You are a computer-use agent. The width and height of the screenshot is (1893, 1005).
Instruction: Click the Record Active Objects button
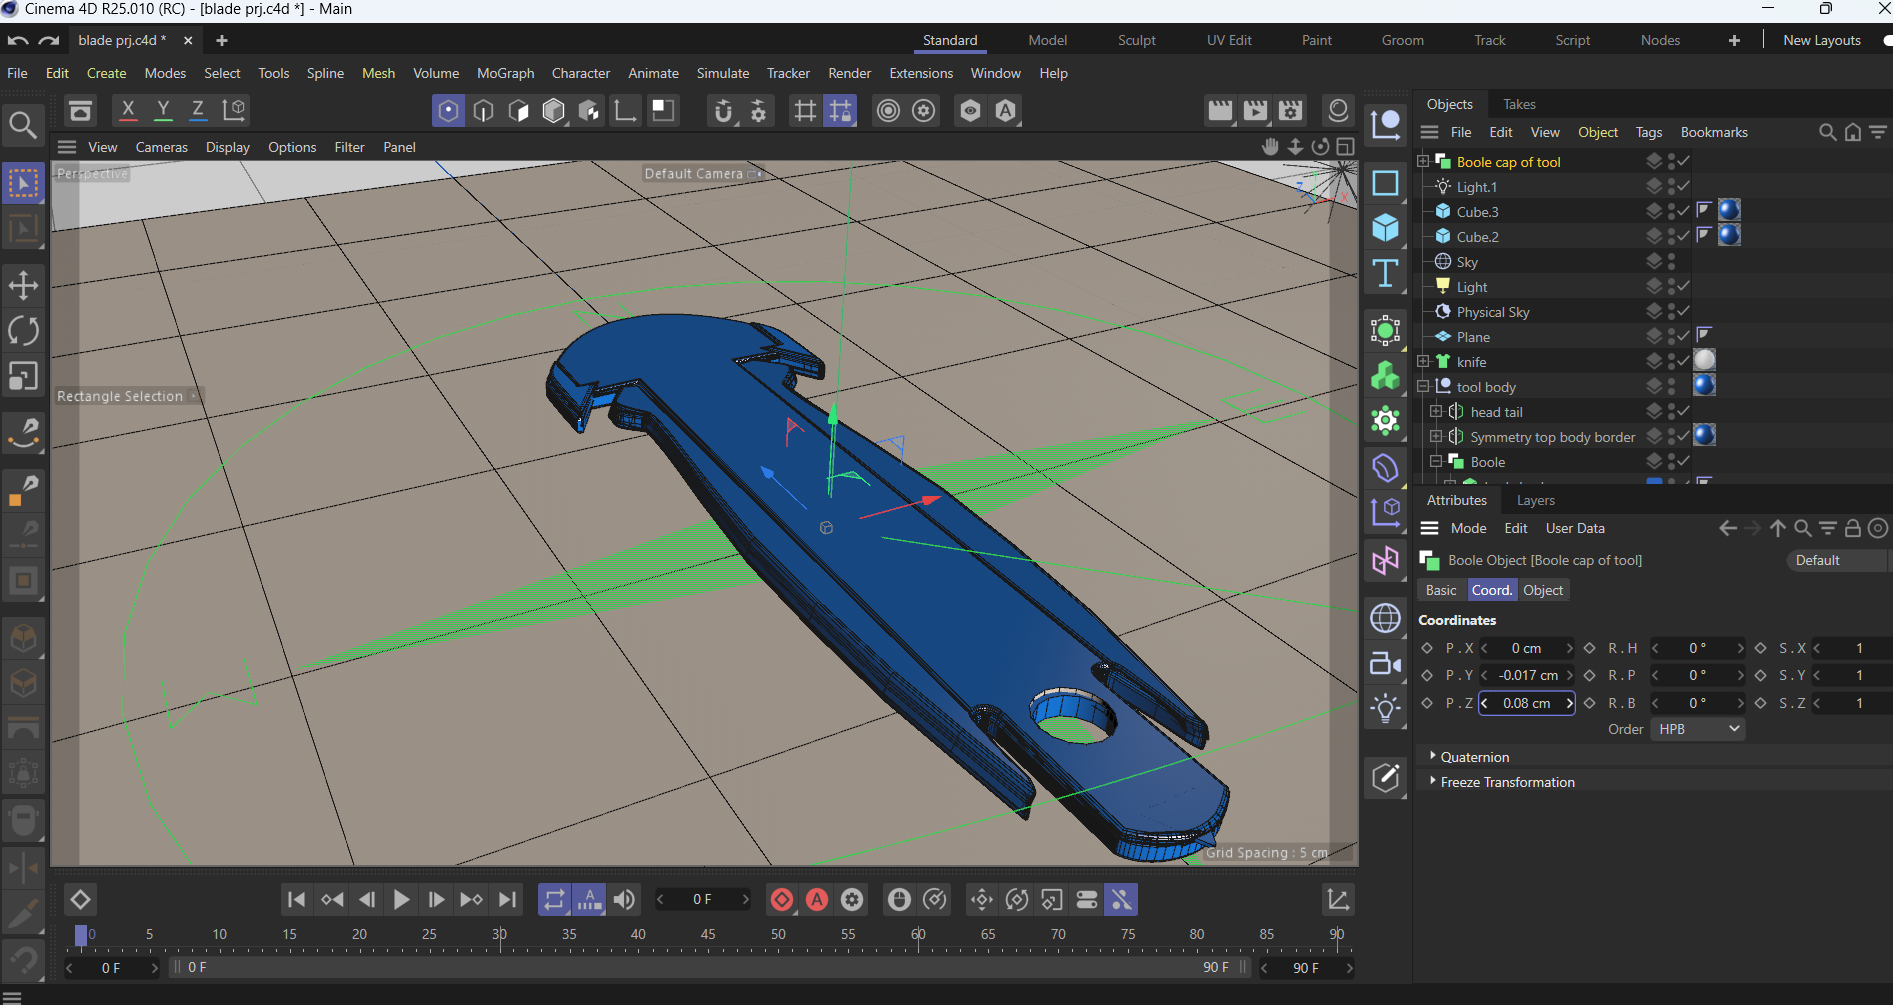click(x=782, y=900)
